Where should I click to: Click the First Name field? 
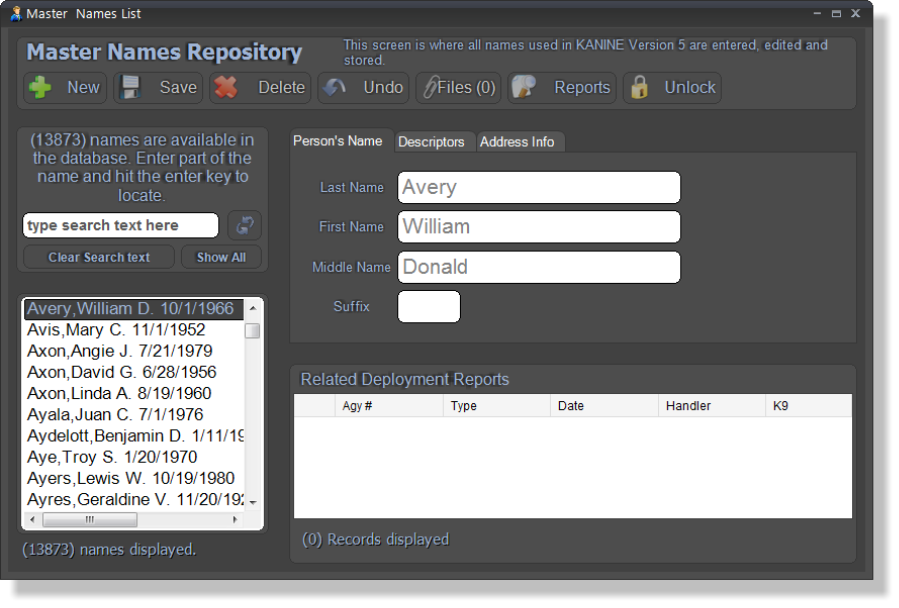pos(539,227)
